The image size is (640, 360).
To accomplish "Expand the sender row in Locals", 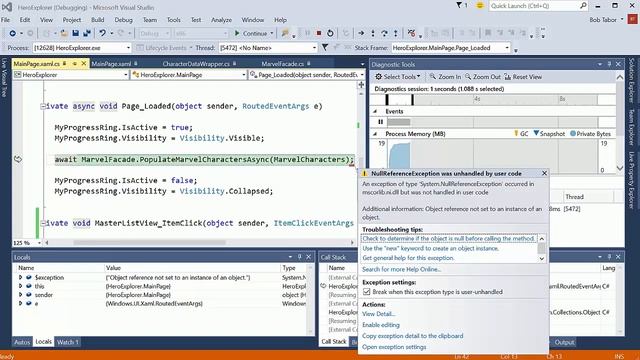I will point(20,295).
